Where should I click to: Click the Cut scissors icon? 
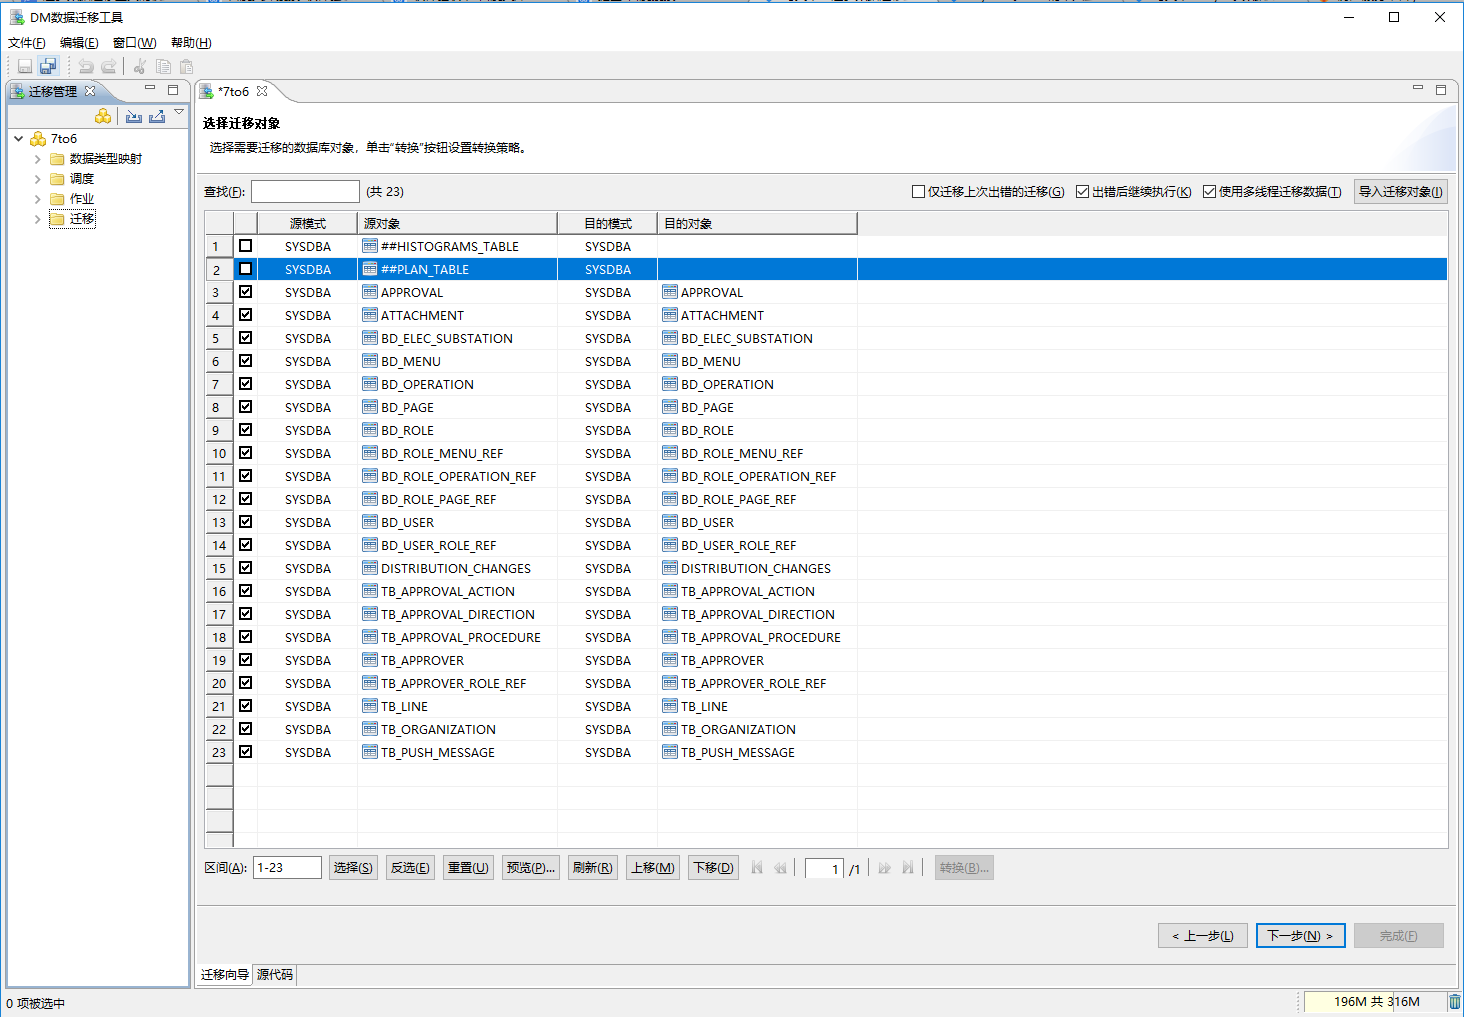[140, 66]
